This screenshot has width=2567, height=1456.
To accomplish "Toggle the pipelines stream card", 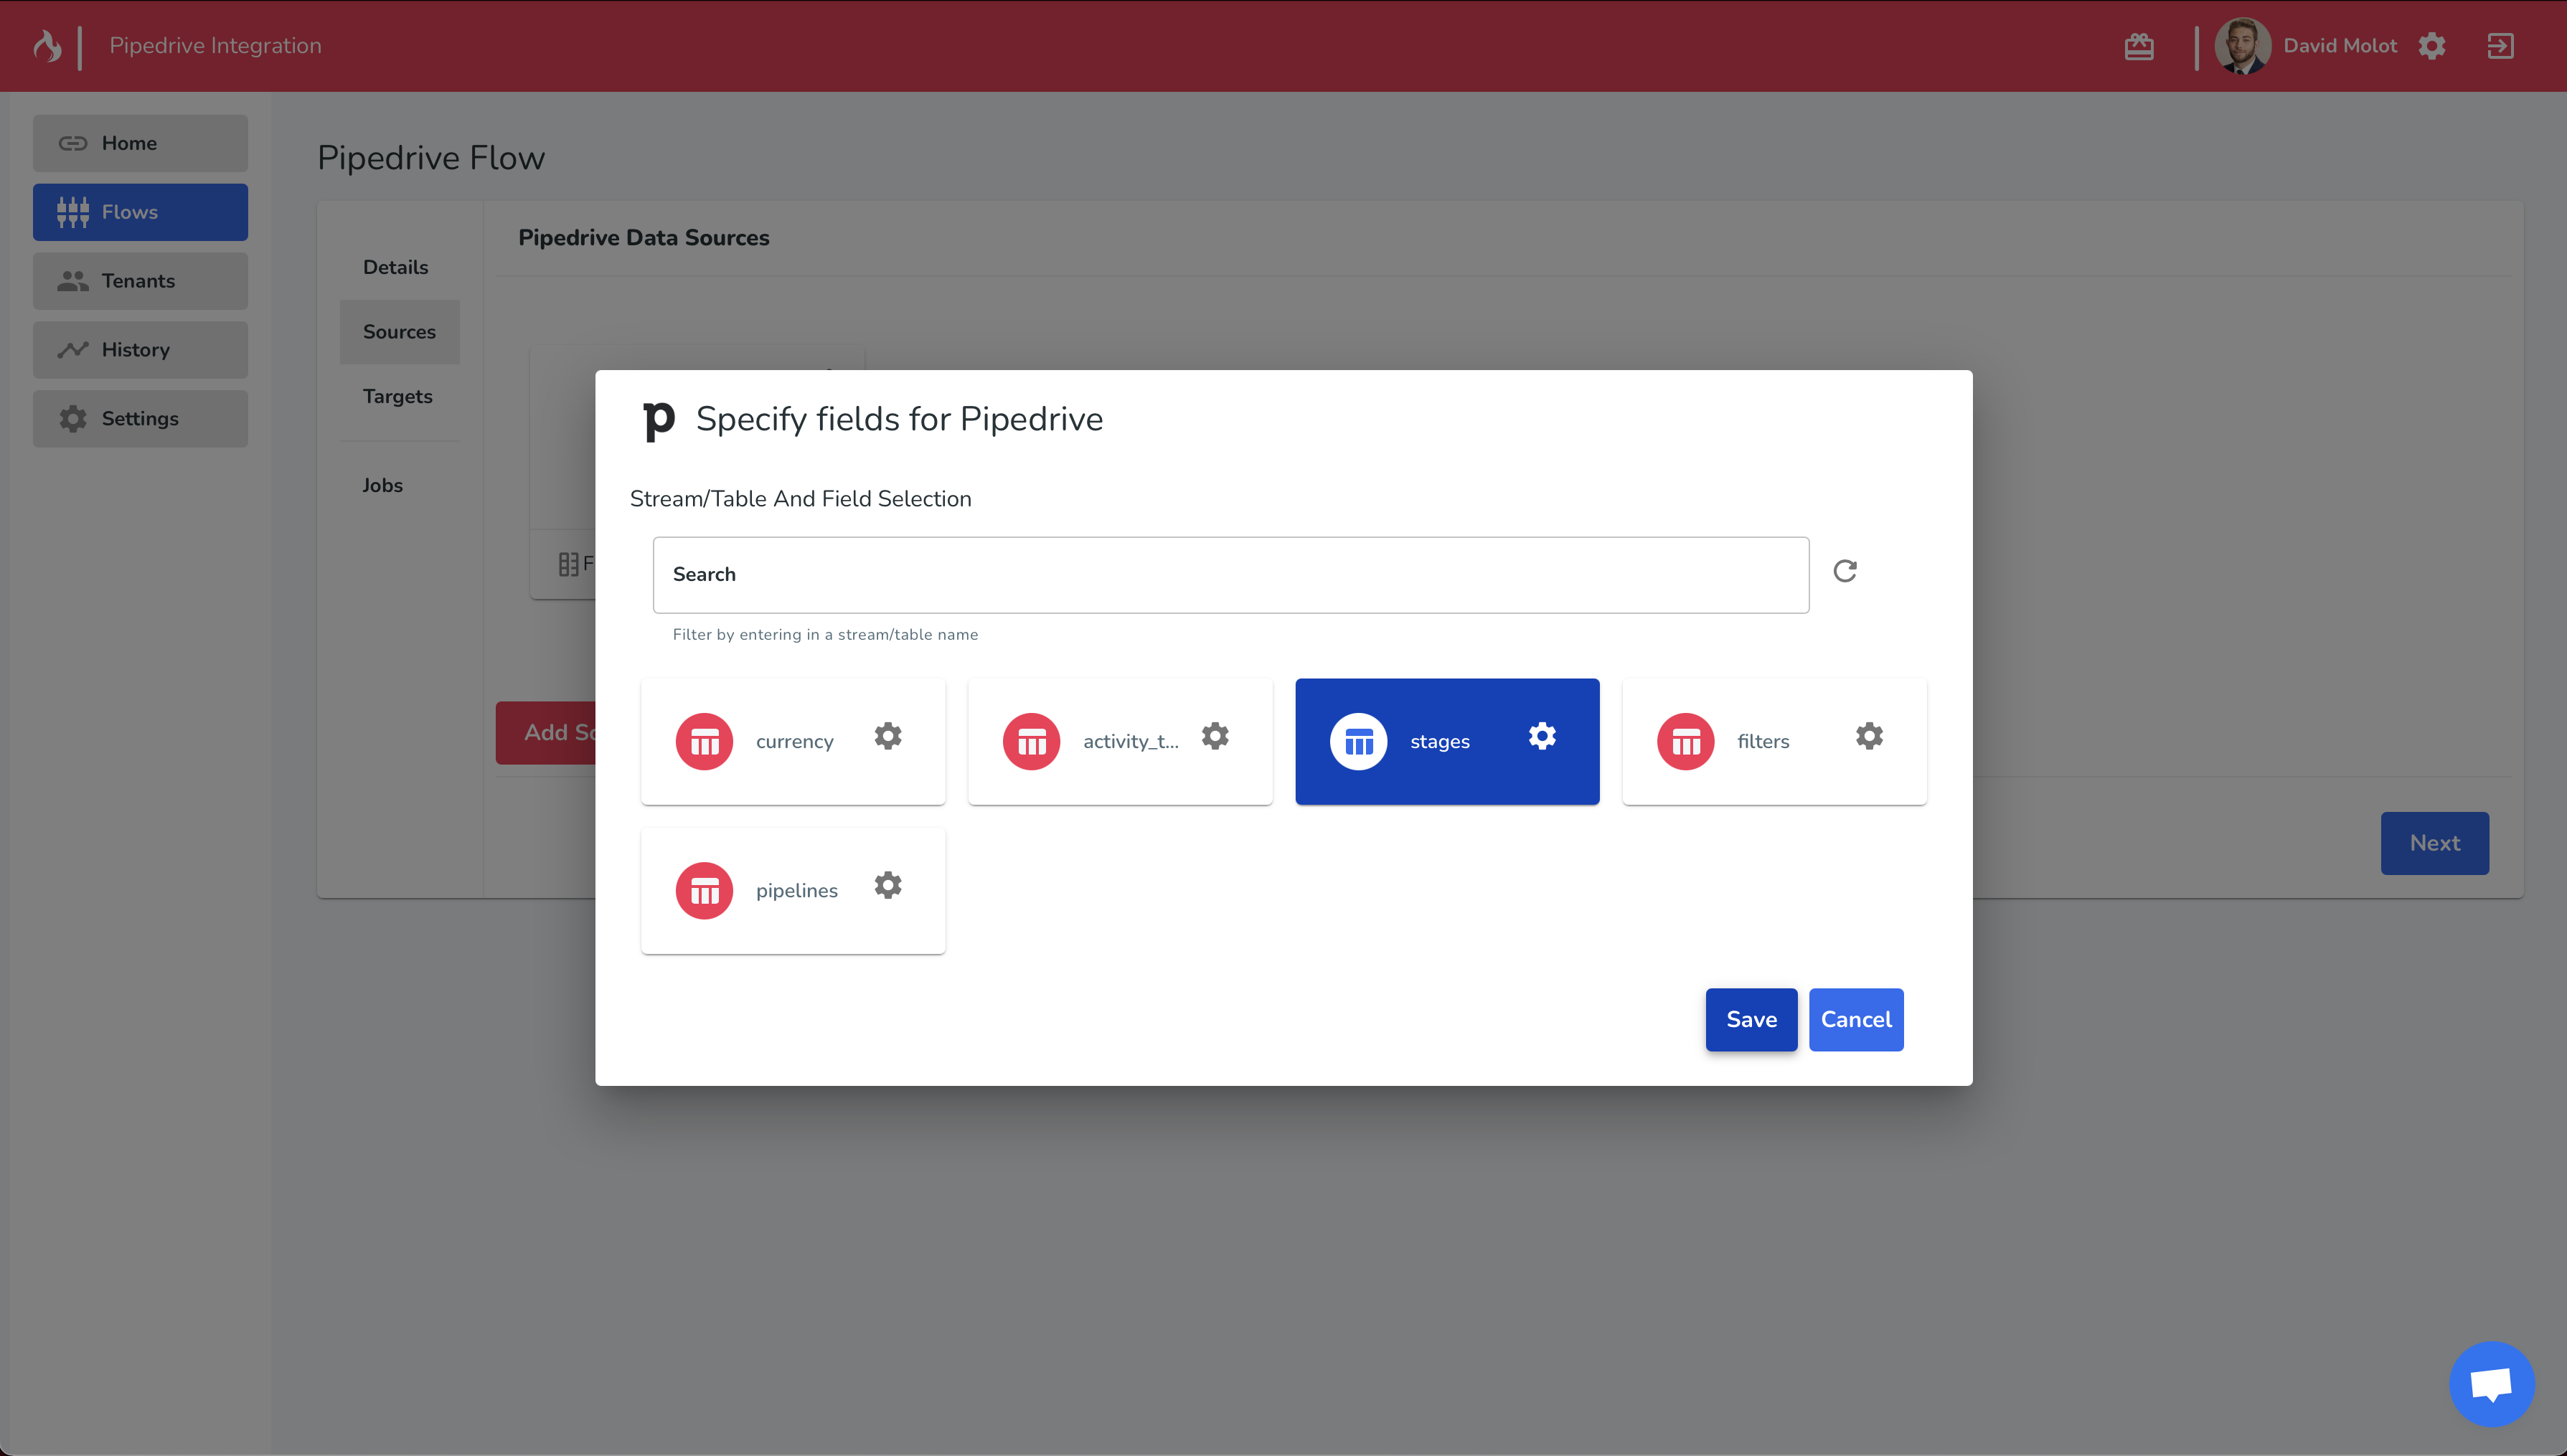I will pyautogui.click(x=793, y=890).
